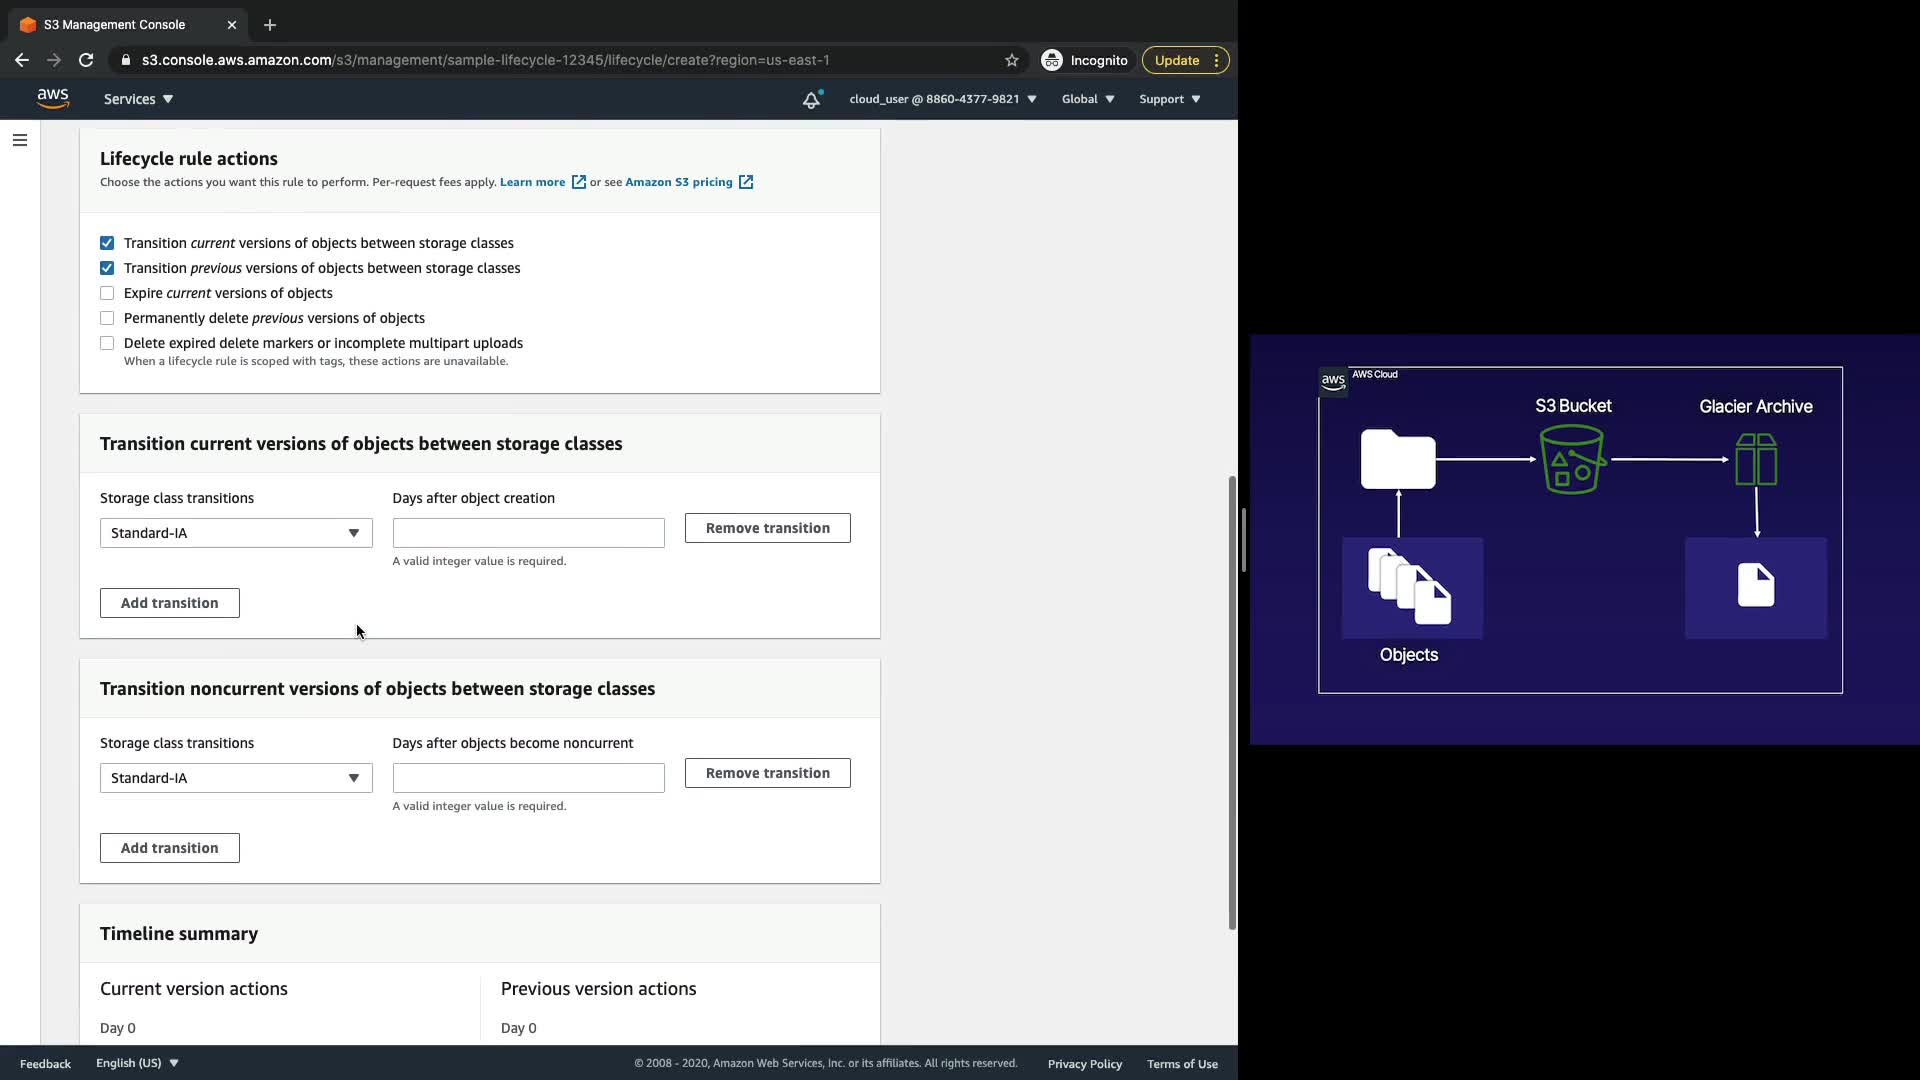The width and height of the screenshot is (1920, 1080).
Task: Open the Amazon S3 pricing link
Action: point(679,182)
